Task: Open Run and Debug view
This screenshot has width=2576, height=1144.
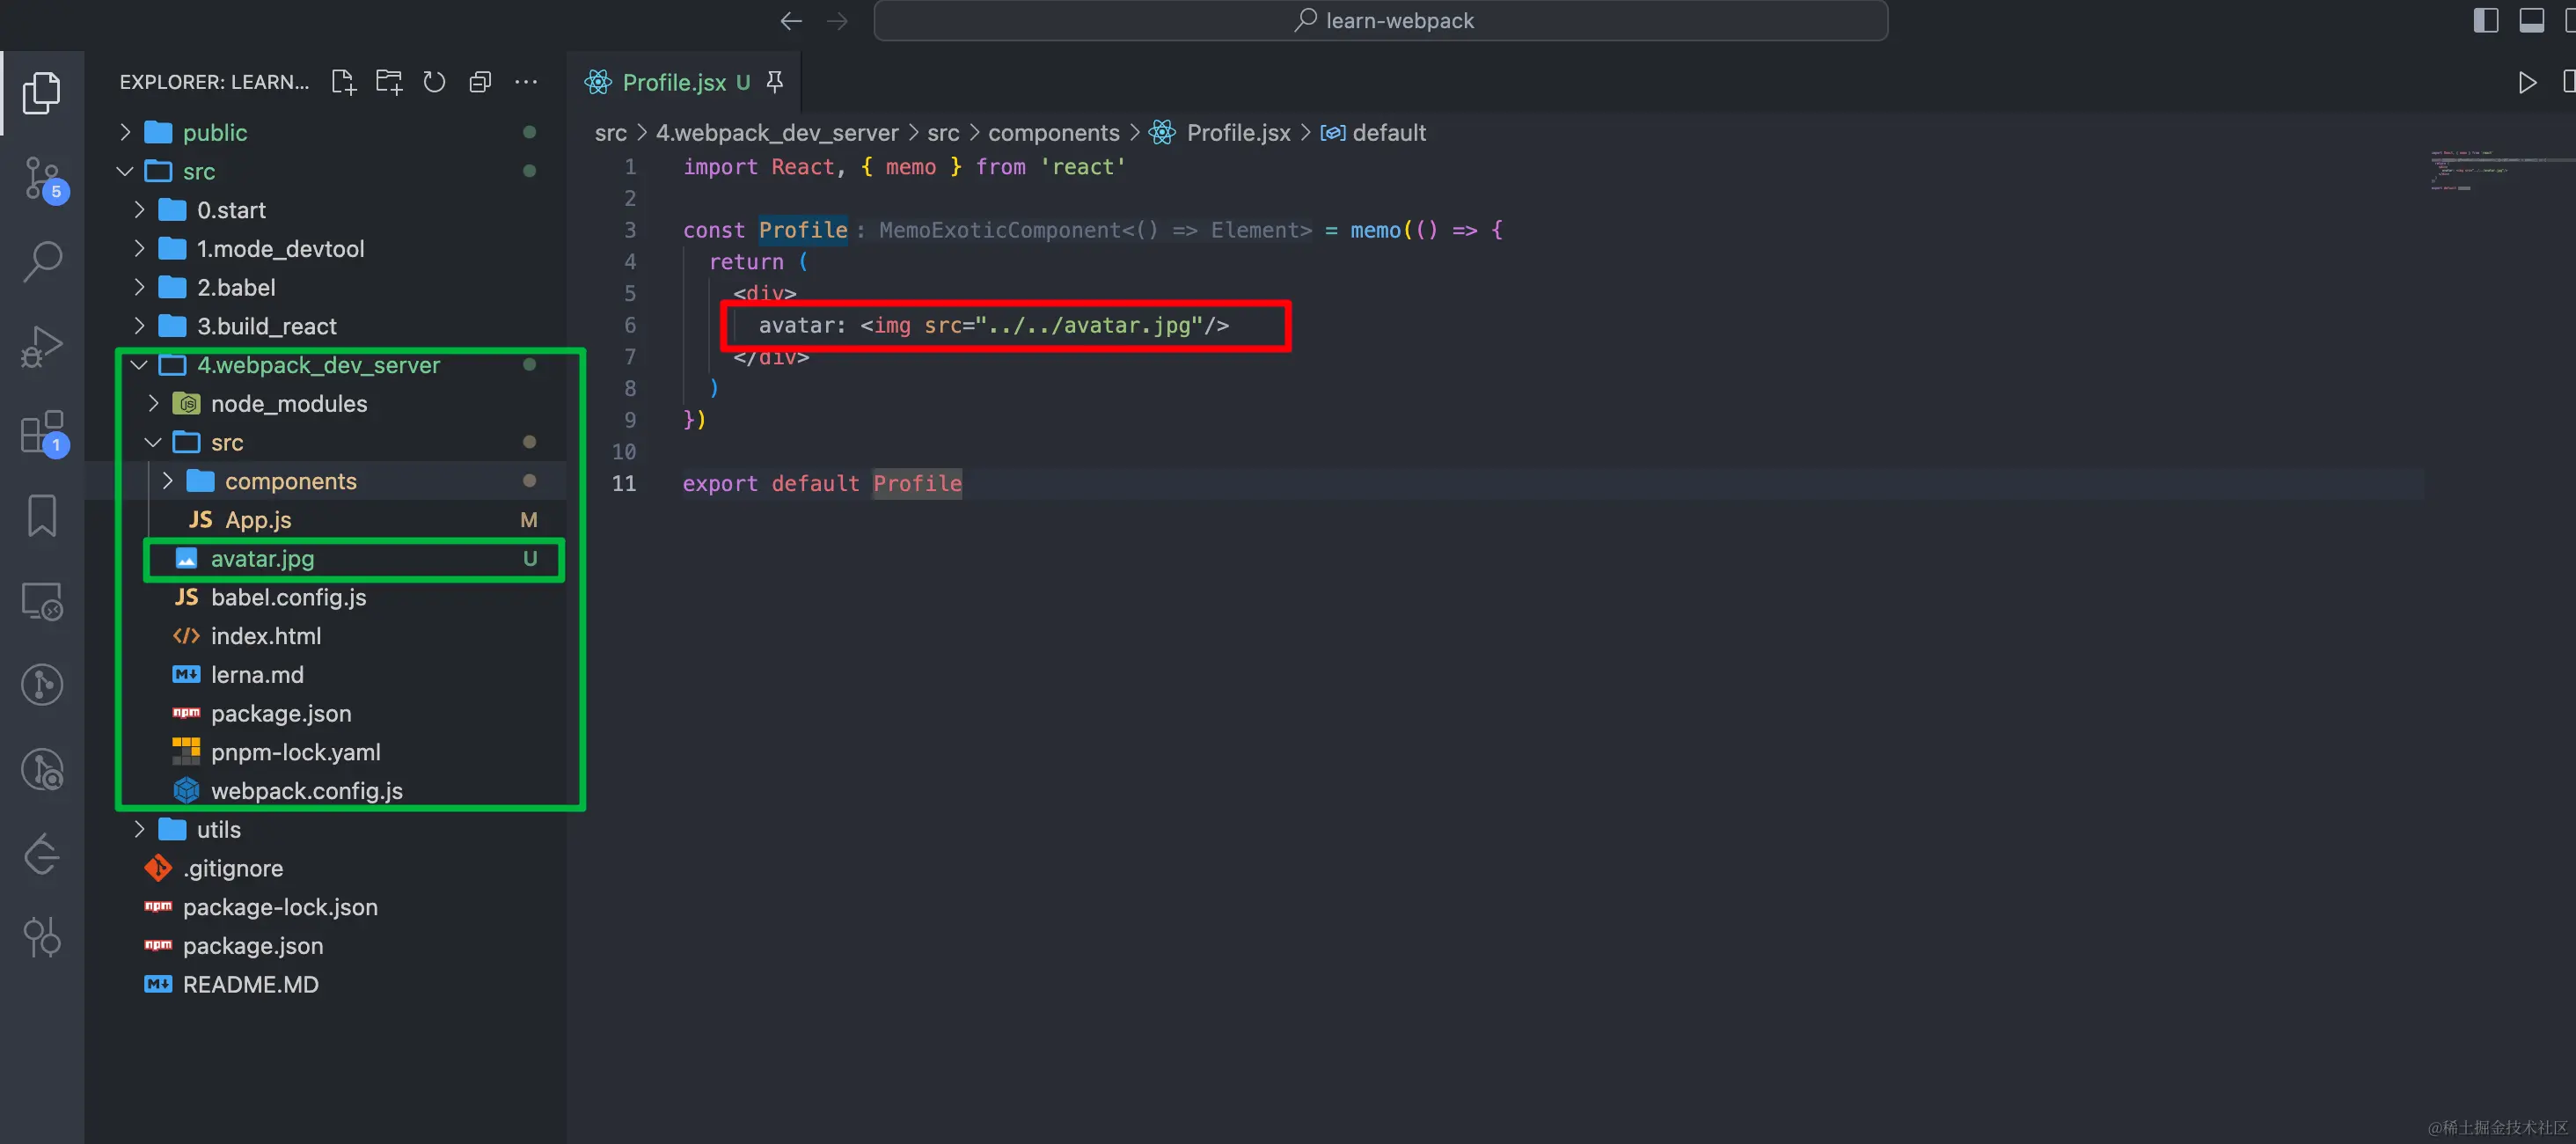Action: click(42, 347)
